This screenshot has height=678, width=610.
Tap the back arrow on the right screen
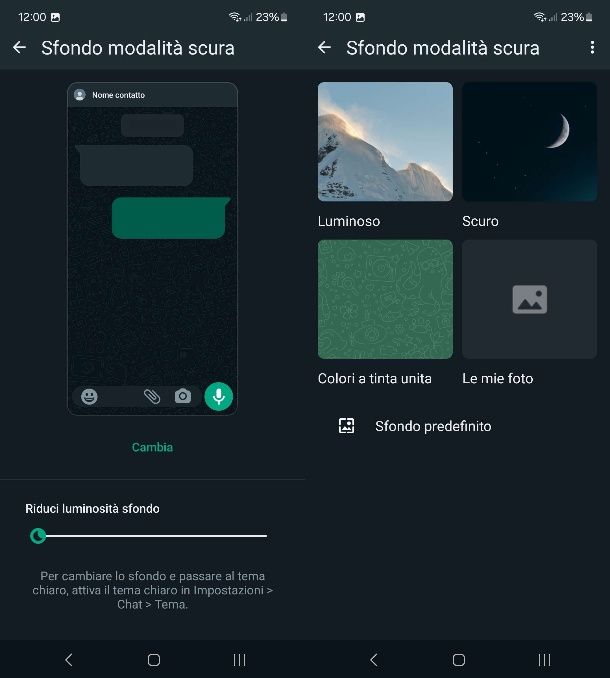click(324, 48)
